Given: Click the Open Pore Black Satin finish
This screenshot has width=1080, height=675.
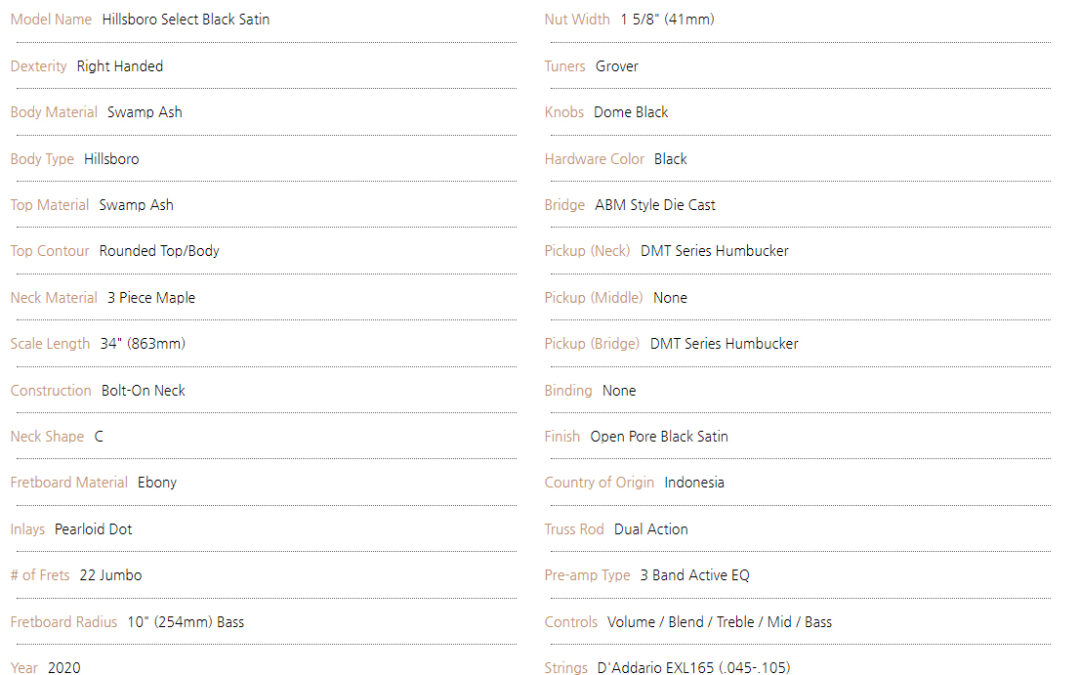Looking at the screenshot, I should pyautogui.click(x=659, y=437).
